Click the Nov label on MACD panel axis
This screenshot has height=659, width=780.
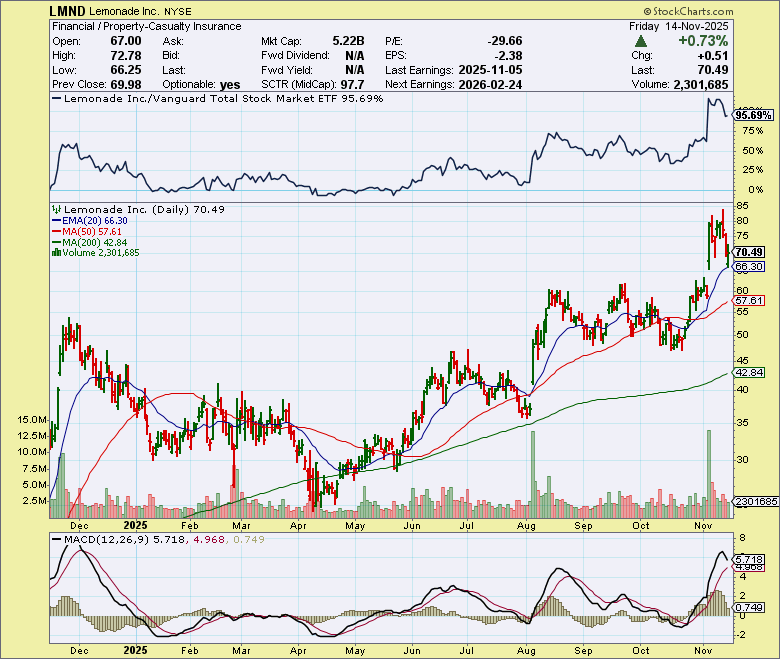coord(703,651)
